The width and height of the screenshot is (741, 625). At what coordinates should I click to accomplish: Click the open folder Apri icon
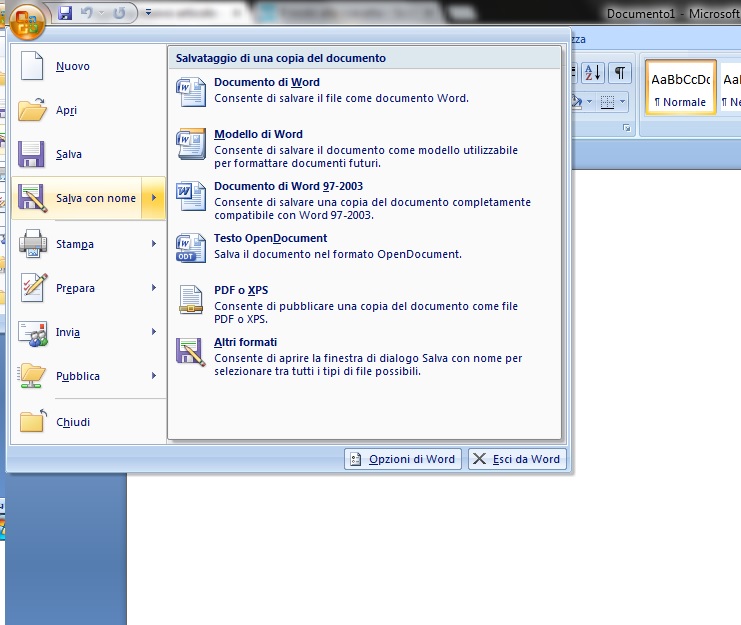pos(32,109)
